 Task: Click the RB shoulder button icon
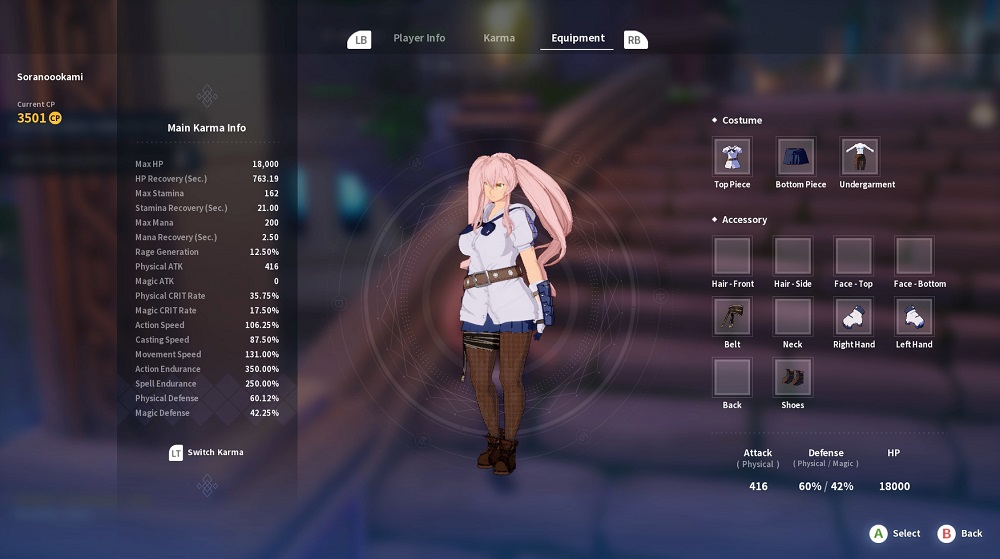click(635, 40)
